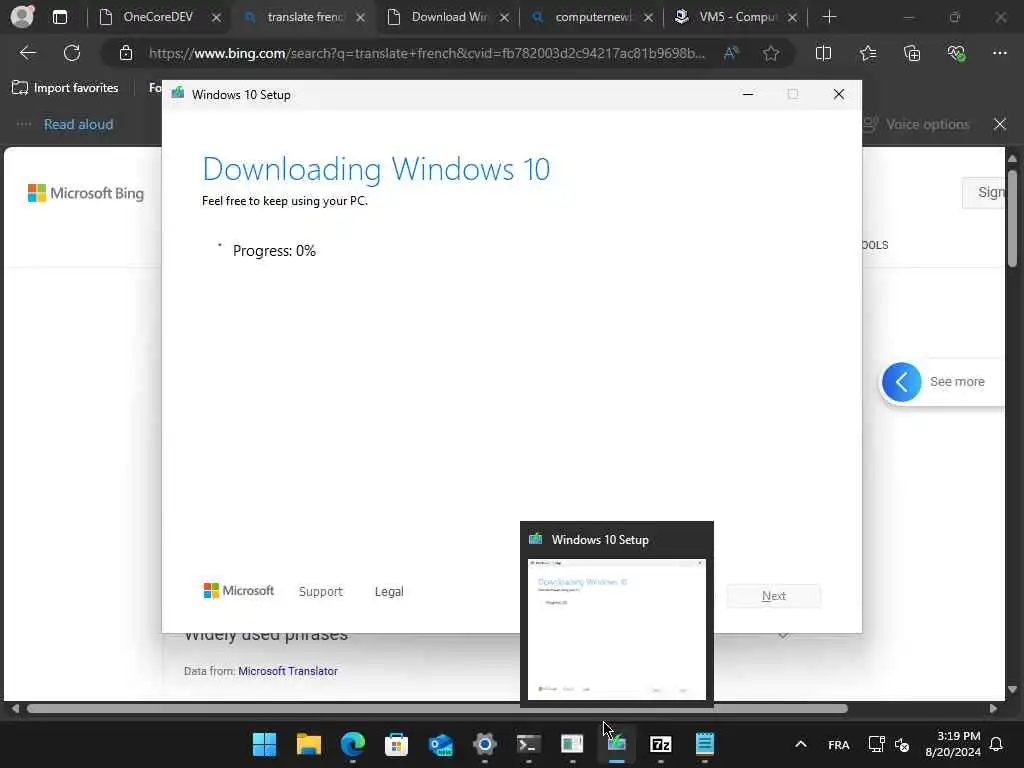Open Microsoft Store from taskbar
The height and width of the screenshot is (768, 1024).
(x=396, y=744)
